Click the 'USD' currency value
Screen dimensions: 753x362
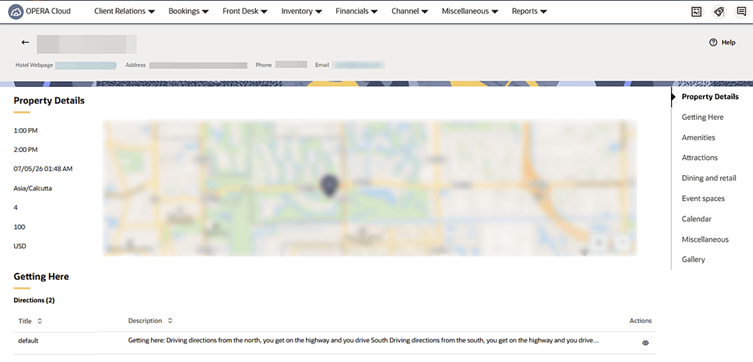[20, 246]
